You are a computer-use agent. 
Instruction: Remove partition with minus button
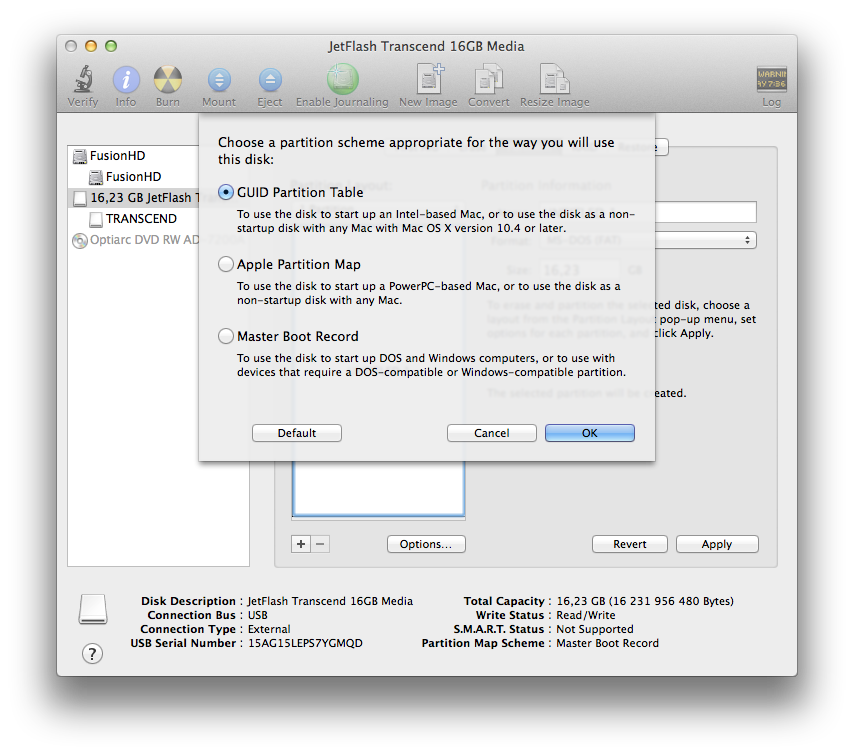point(320,544)
